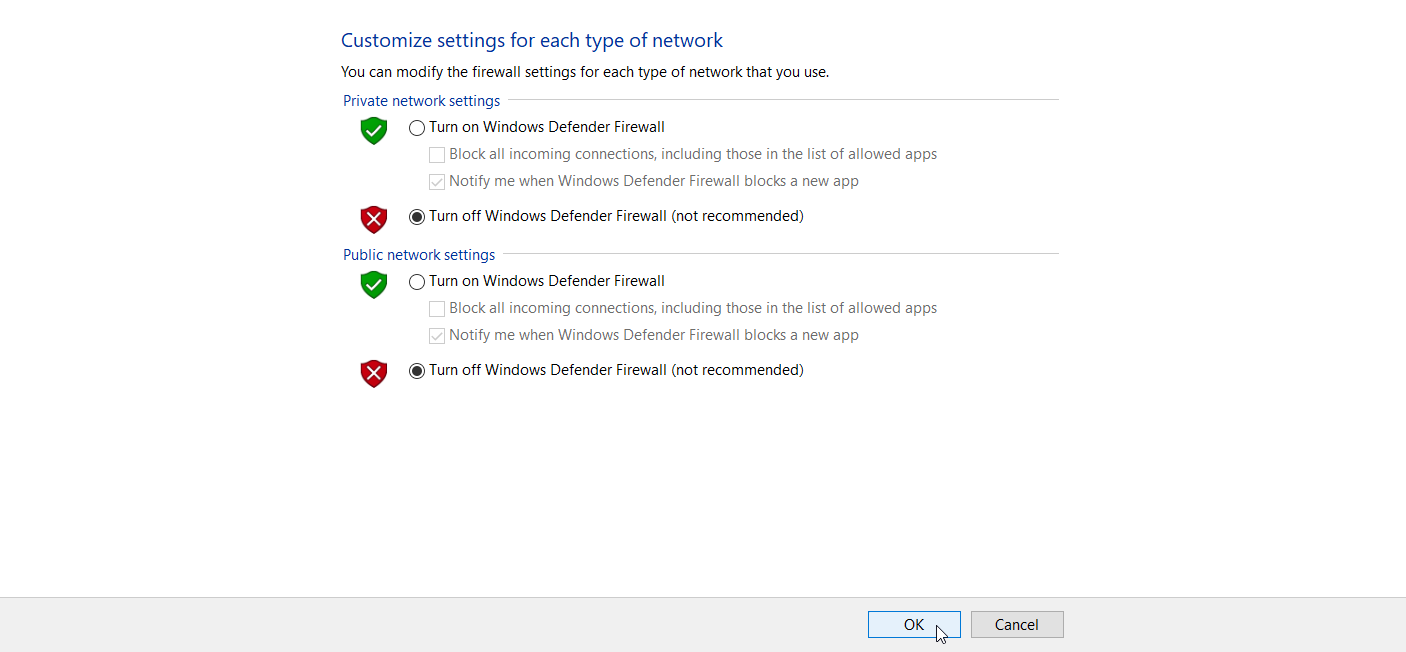Click the Private network settings group label
The width and height of the screenshot is (1406, 652).
422,101
